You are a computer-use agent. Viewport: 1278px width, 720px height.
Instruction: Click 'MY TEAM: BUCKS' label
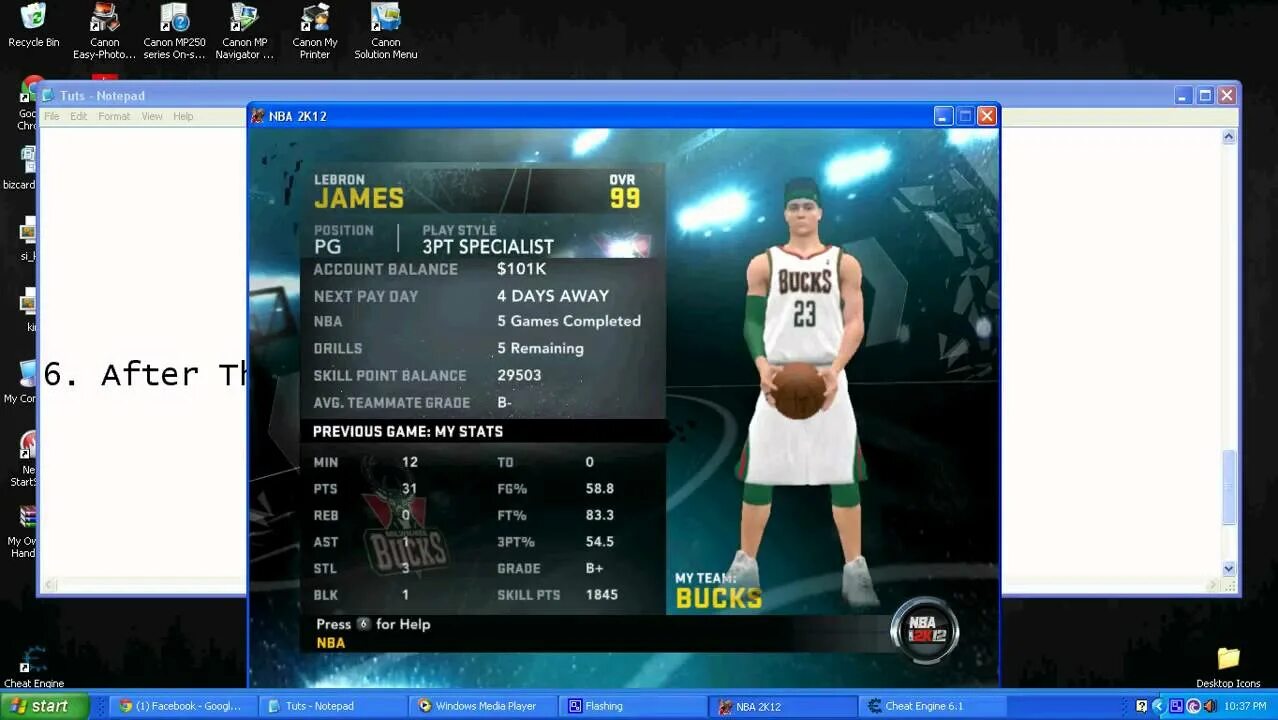click(x=718, y=591)
